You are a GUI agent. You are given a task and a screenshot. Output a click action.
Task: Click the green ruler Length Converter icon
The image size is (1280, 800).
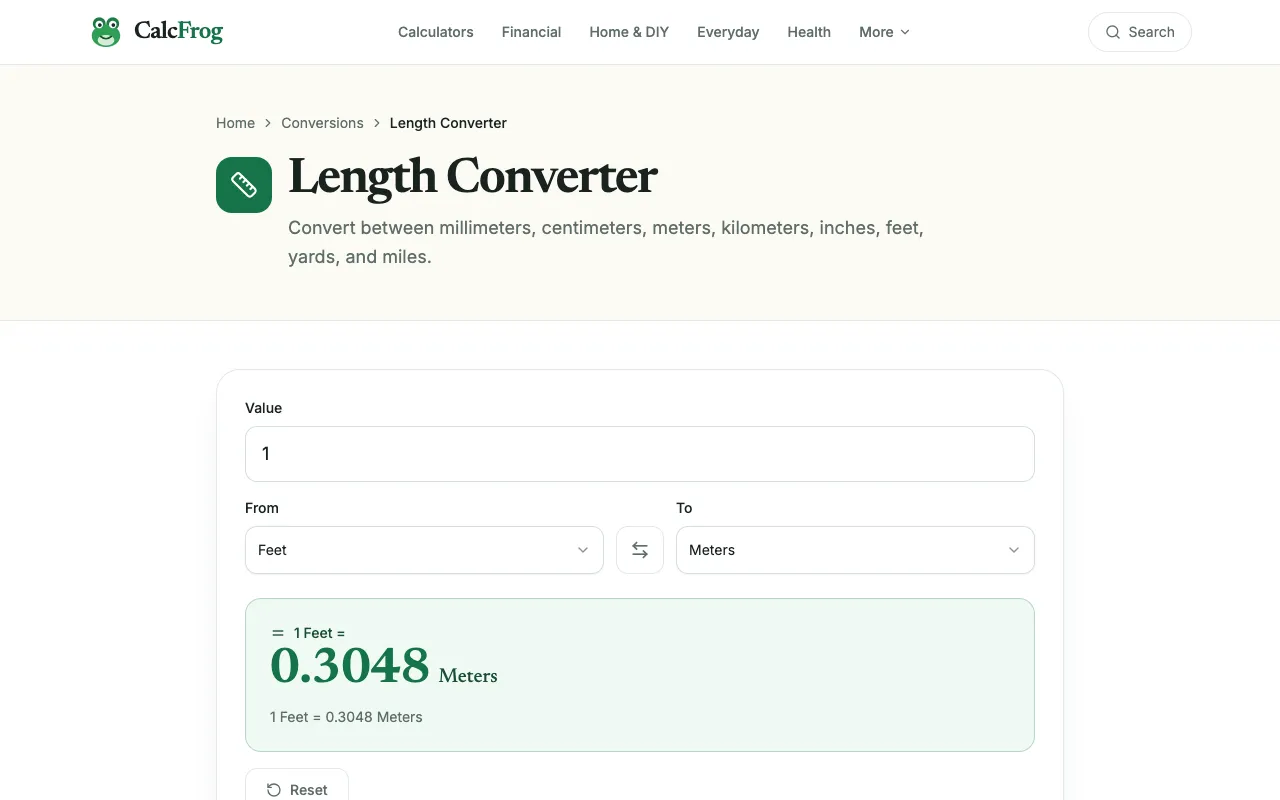(244, 185)
